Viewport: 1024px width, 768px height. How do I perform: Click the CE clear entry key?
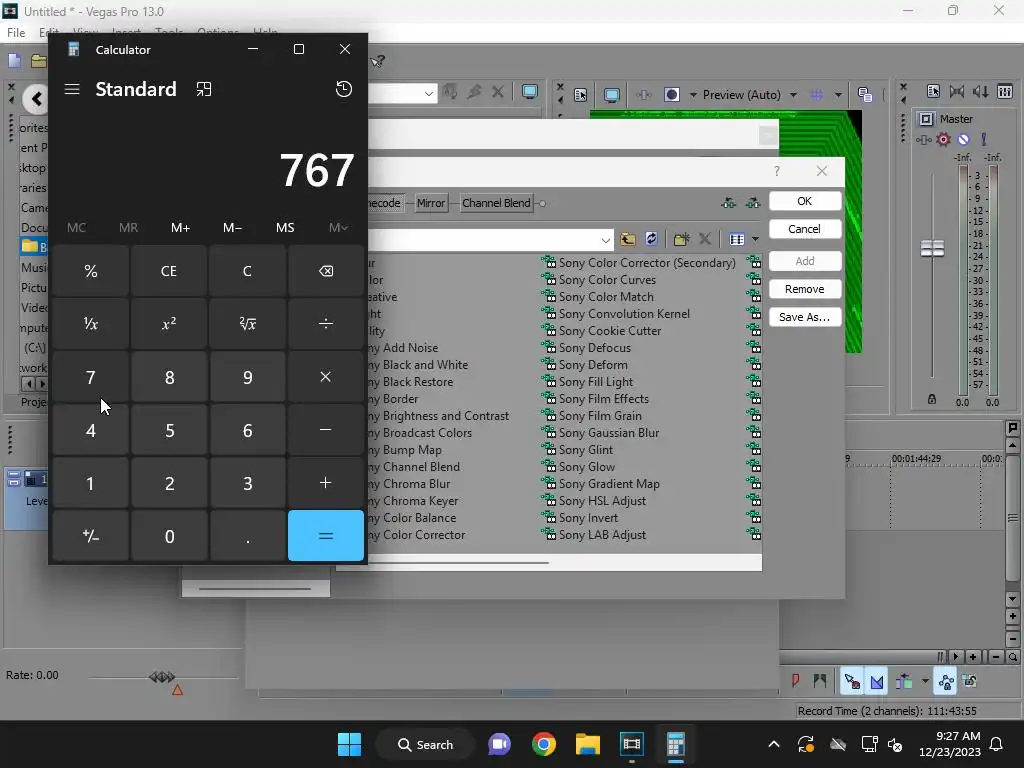(x=169, y=271)
